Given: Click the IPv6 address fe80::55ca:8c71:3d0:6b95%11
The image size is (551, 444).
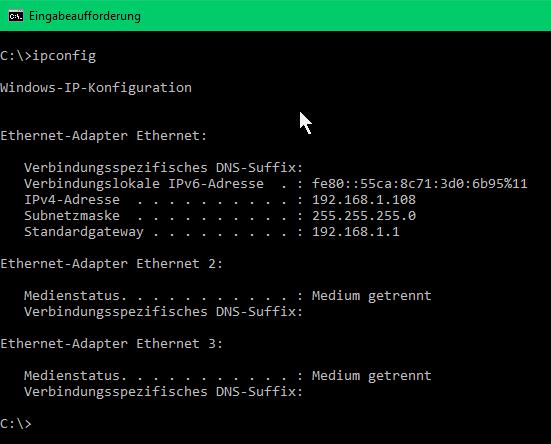Looking at the screenshot, I should [x=420, y=184].
